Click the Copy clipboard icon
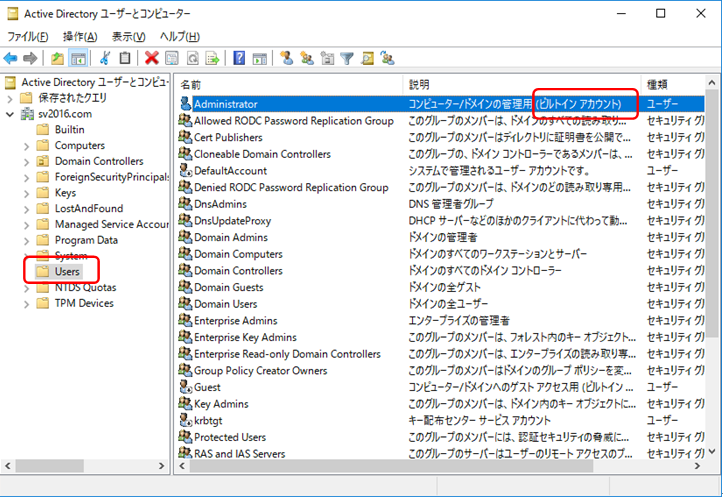This screenshot has height=497, width=723. point(125,59)
